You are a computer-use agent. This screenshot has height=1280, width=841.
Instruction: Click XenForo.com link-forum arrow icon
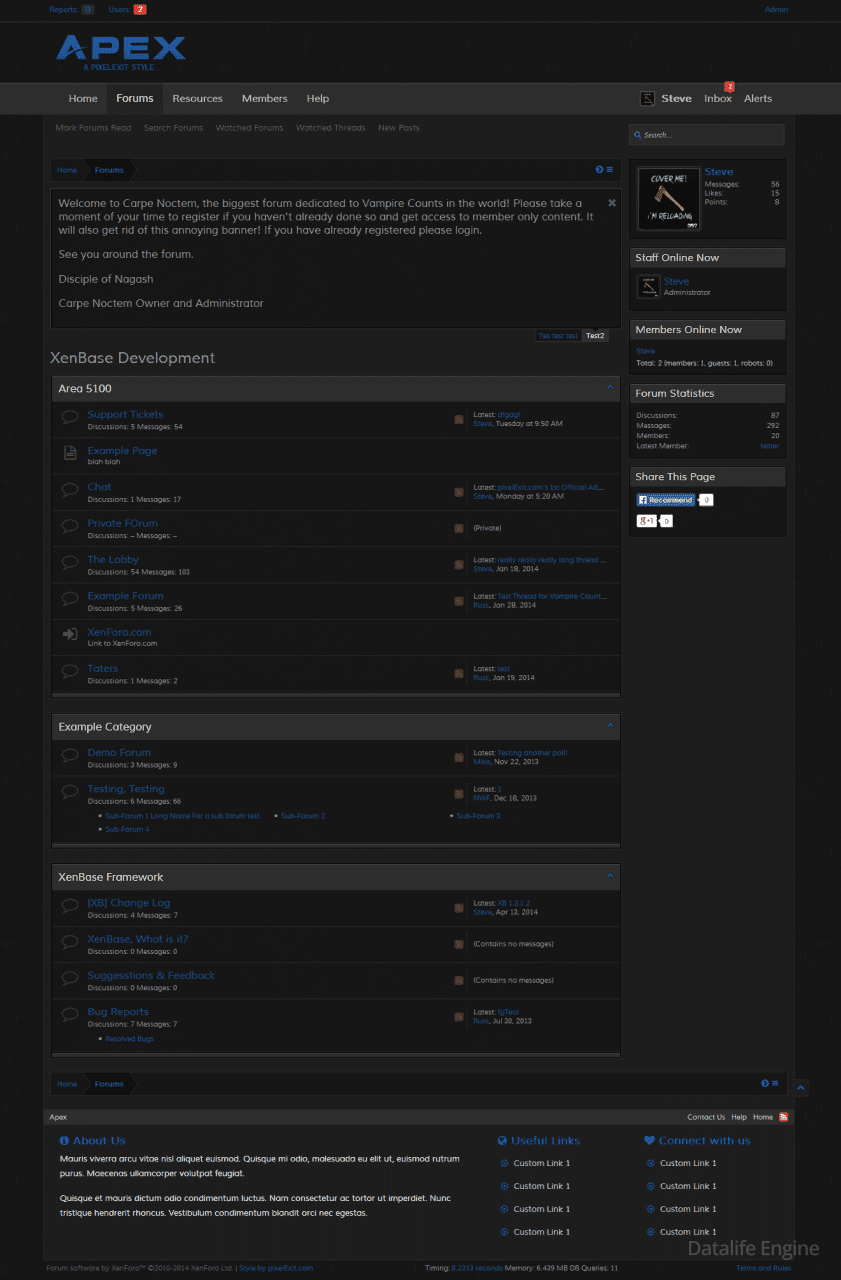[70, 634]
